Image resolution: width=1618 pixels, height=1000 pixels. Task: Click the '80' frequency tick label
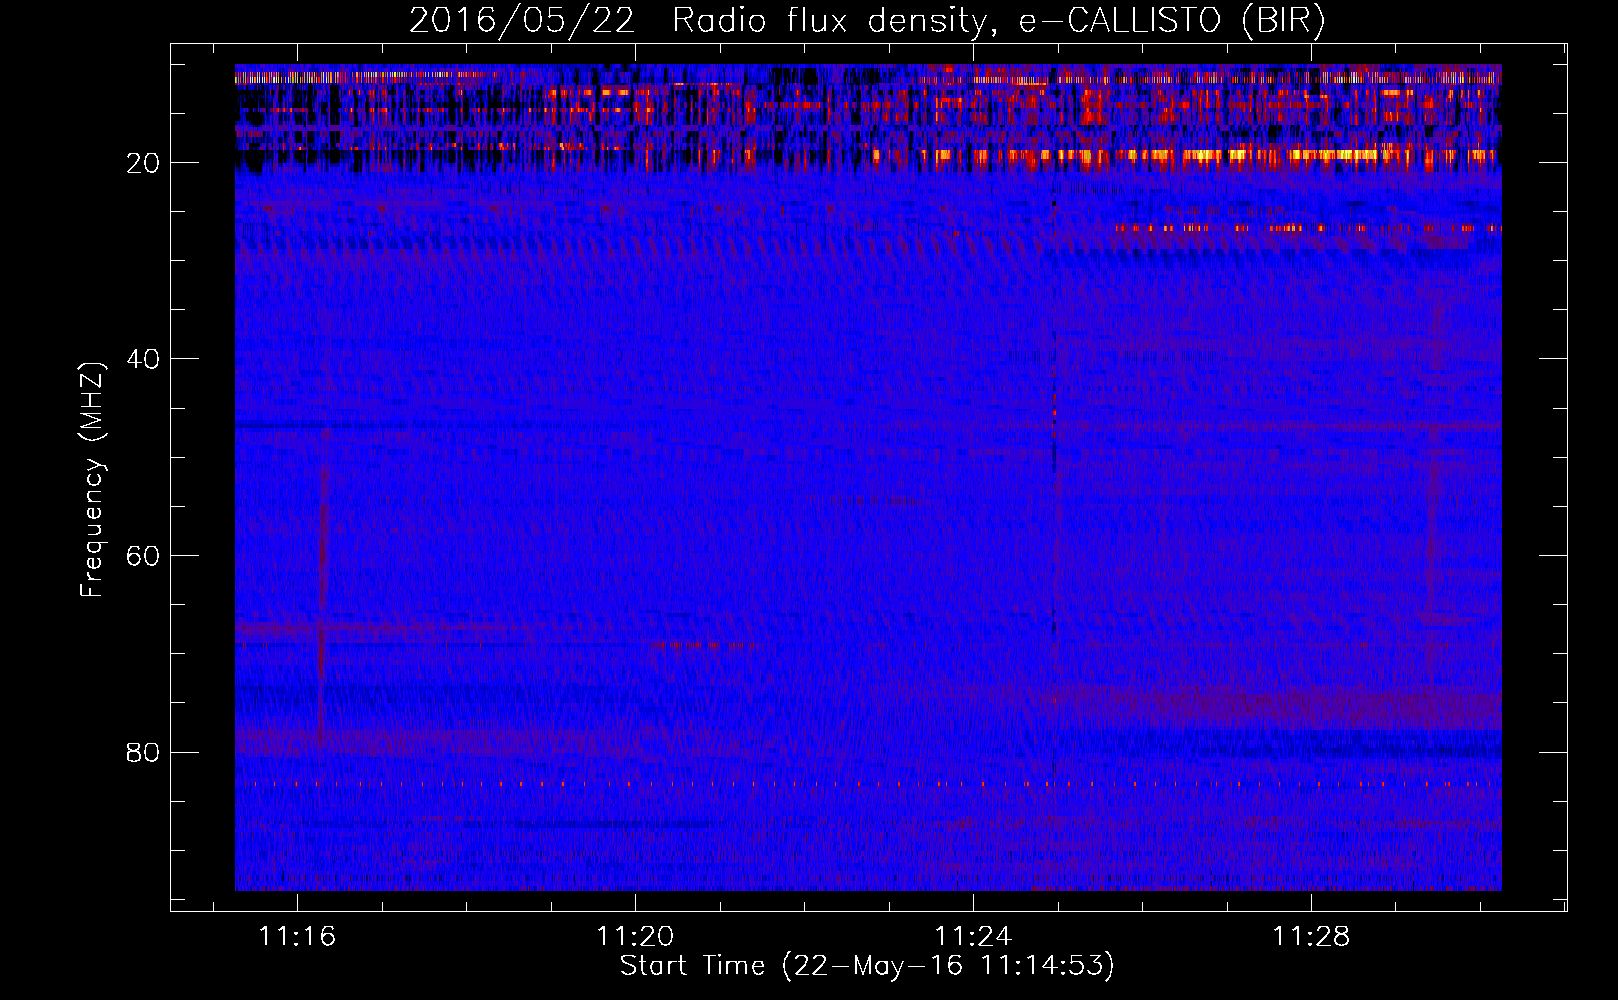144,752
